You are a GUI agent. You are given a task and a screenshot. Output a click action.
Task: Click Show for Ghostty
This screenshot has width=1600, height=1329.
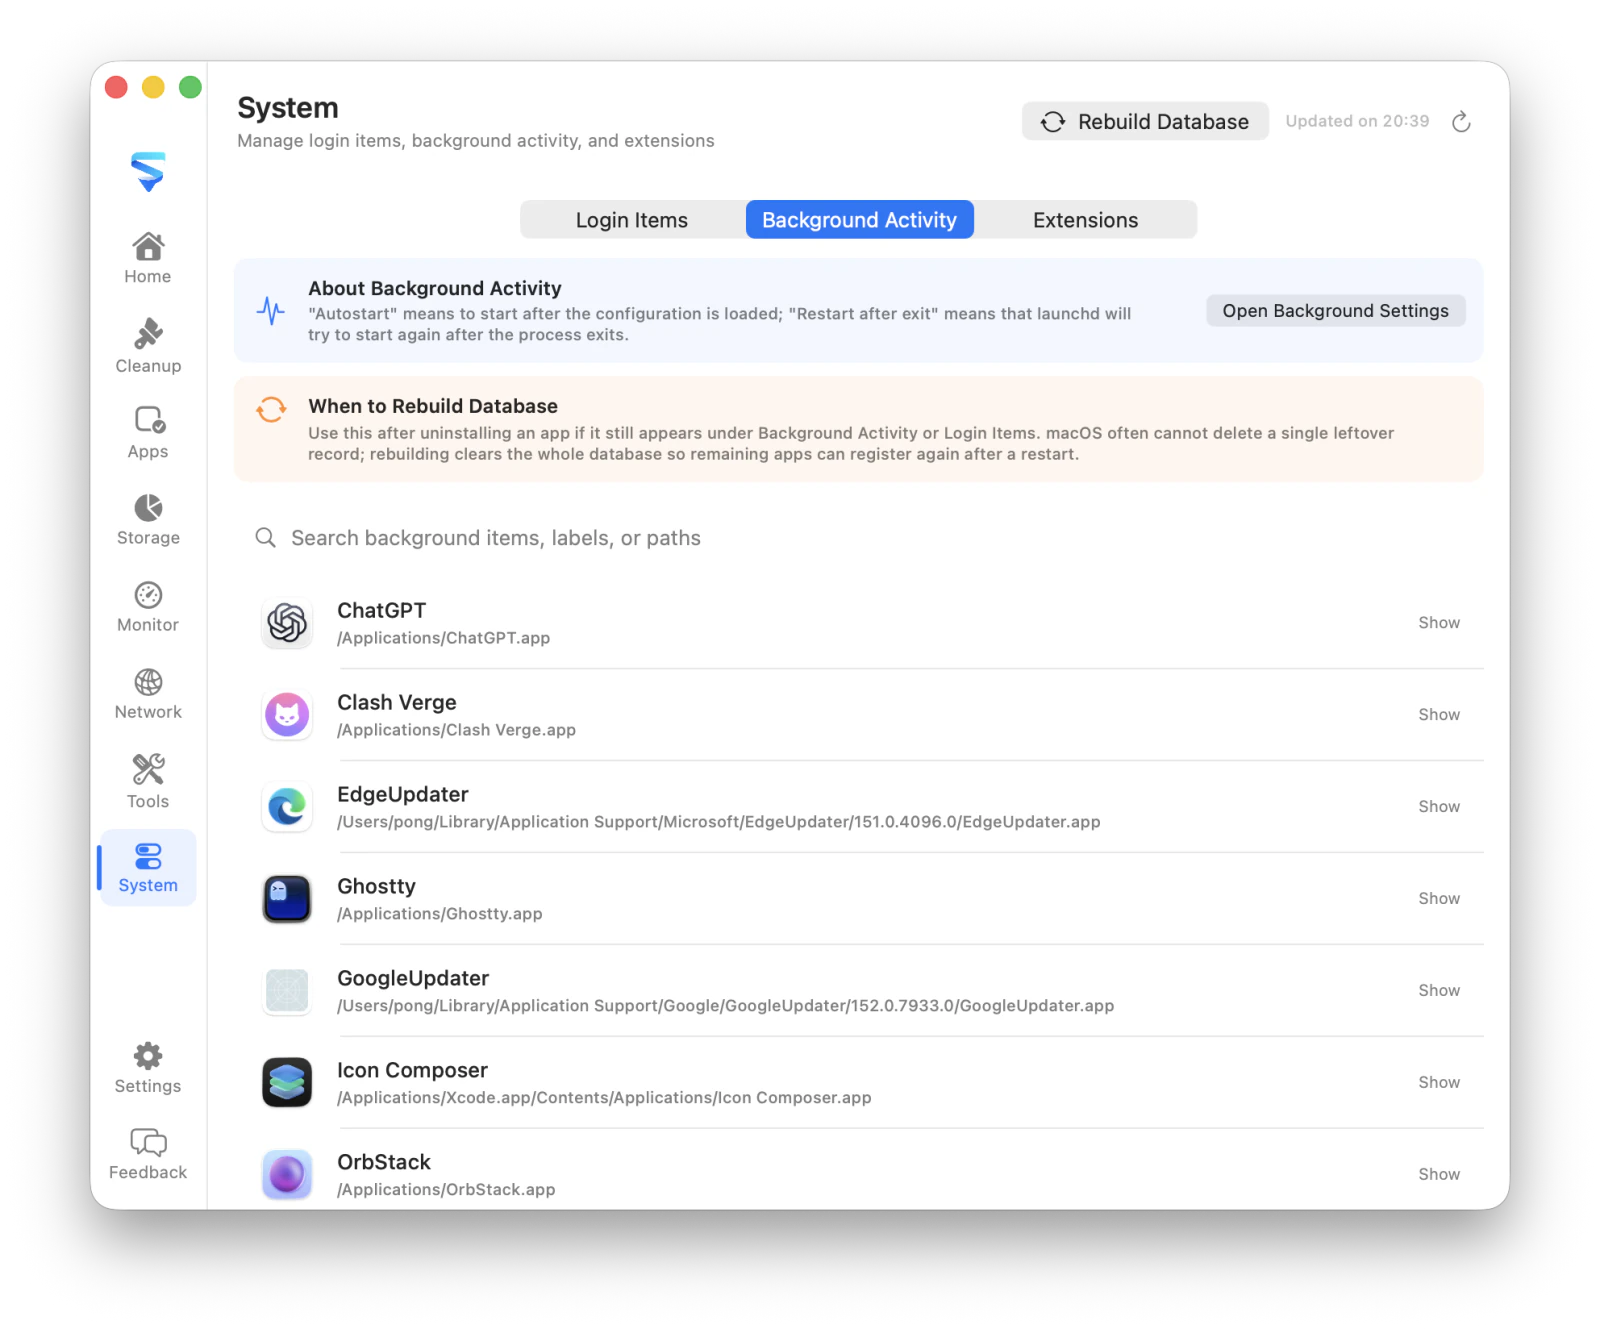[1439, 899]
